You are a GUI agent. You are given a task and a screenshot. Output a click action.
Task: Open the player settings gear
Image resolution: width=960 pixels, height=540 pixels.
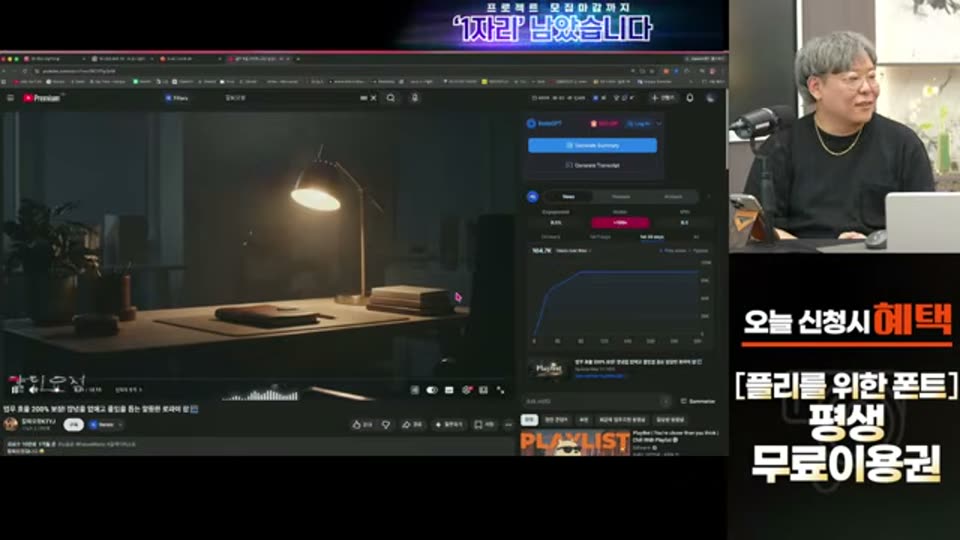467,390
